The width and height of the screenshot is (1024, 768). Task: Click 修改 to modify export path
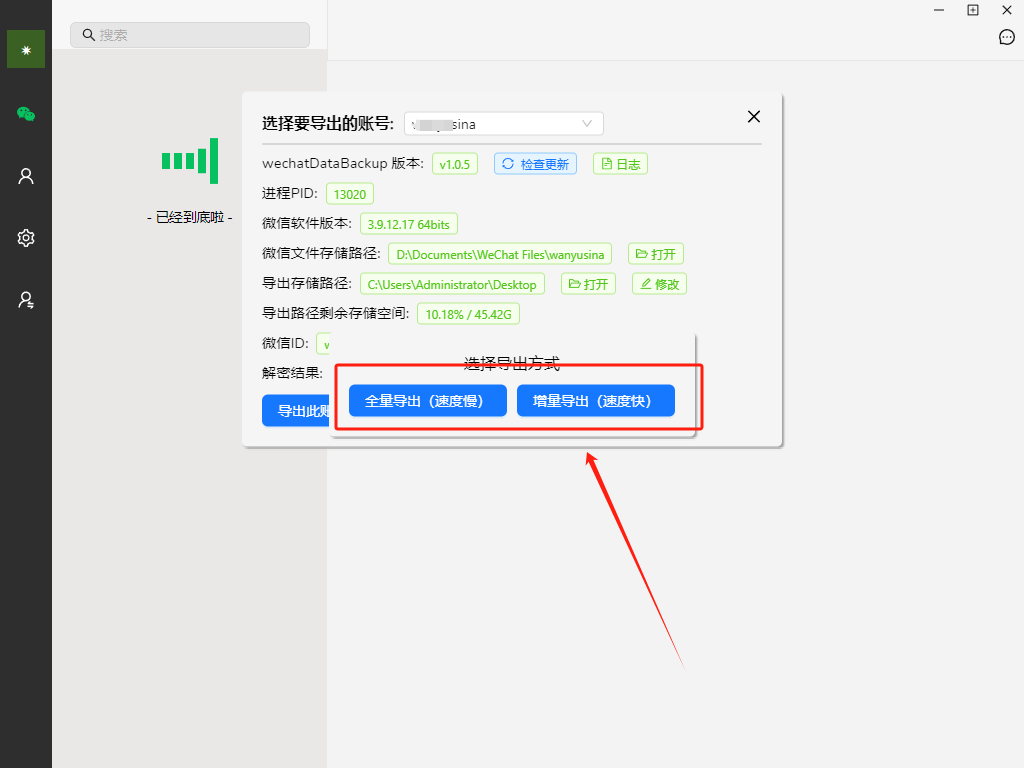coord(659,284)
